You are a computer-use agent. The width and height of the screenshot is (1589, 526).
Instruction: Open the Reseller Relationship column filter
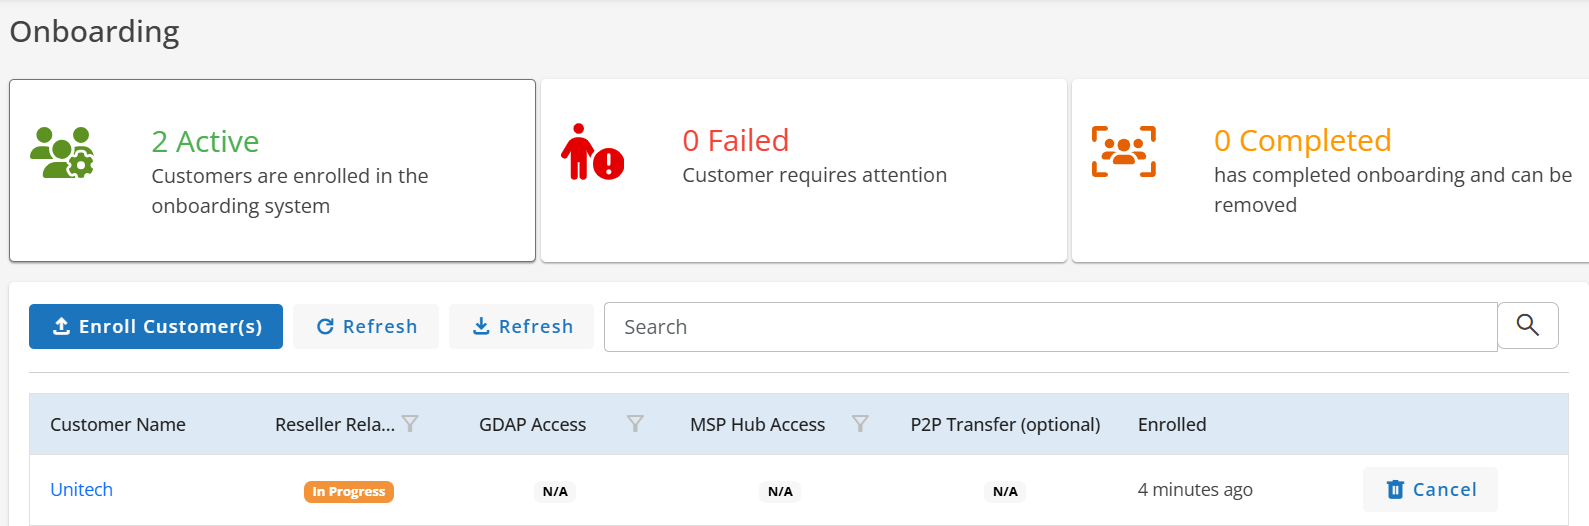pos(410,424)
